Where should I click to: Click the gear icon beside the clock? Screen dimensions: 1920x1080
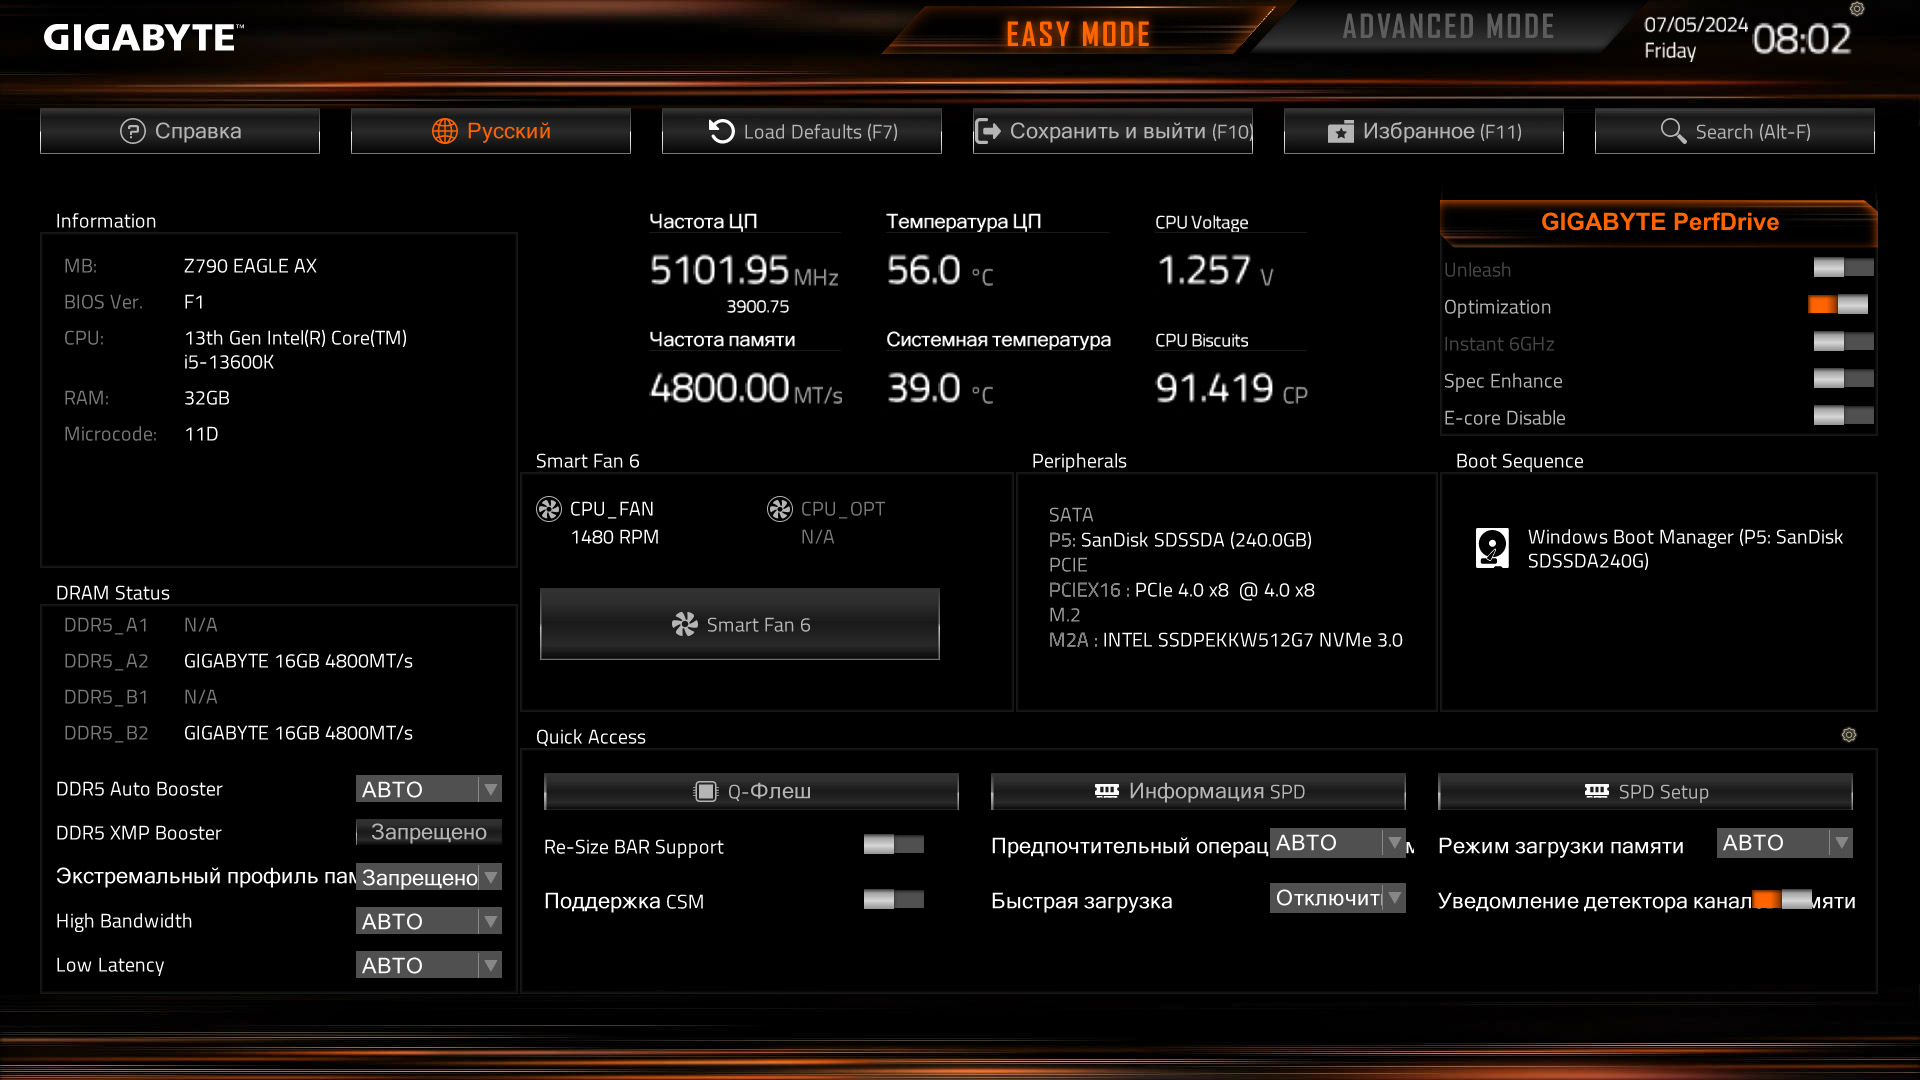1857,9
